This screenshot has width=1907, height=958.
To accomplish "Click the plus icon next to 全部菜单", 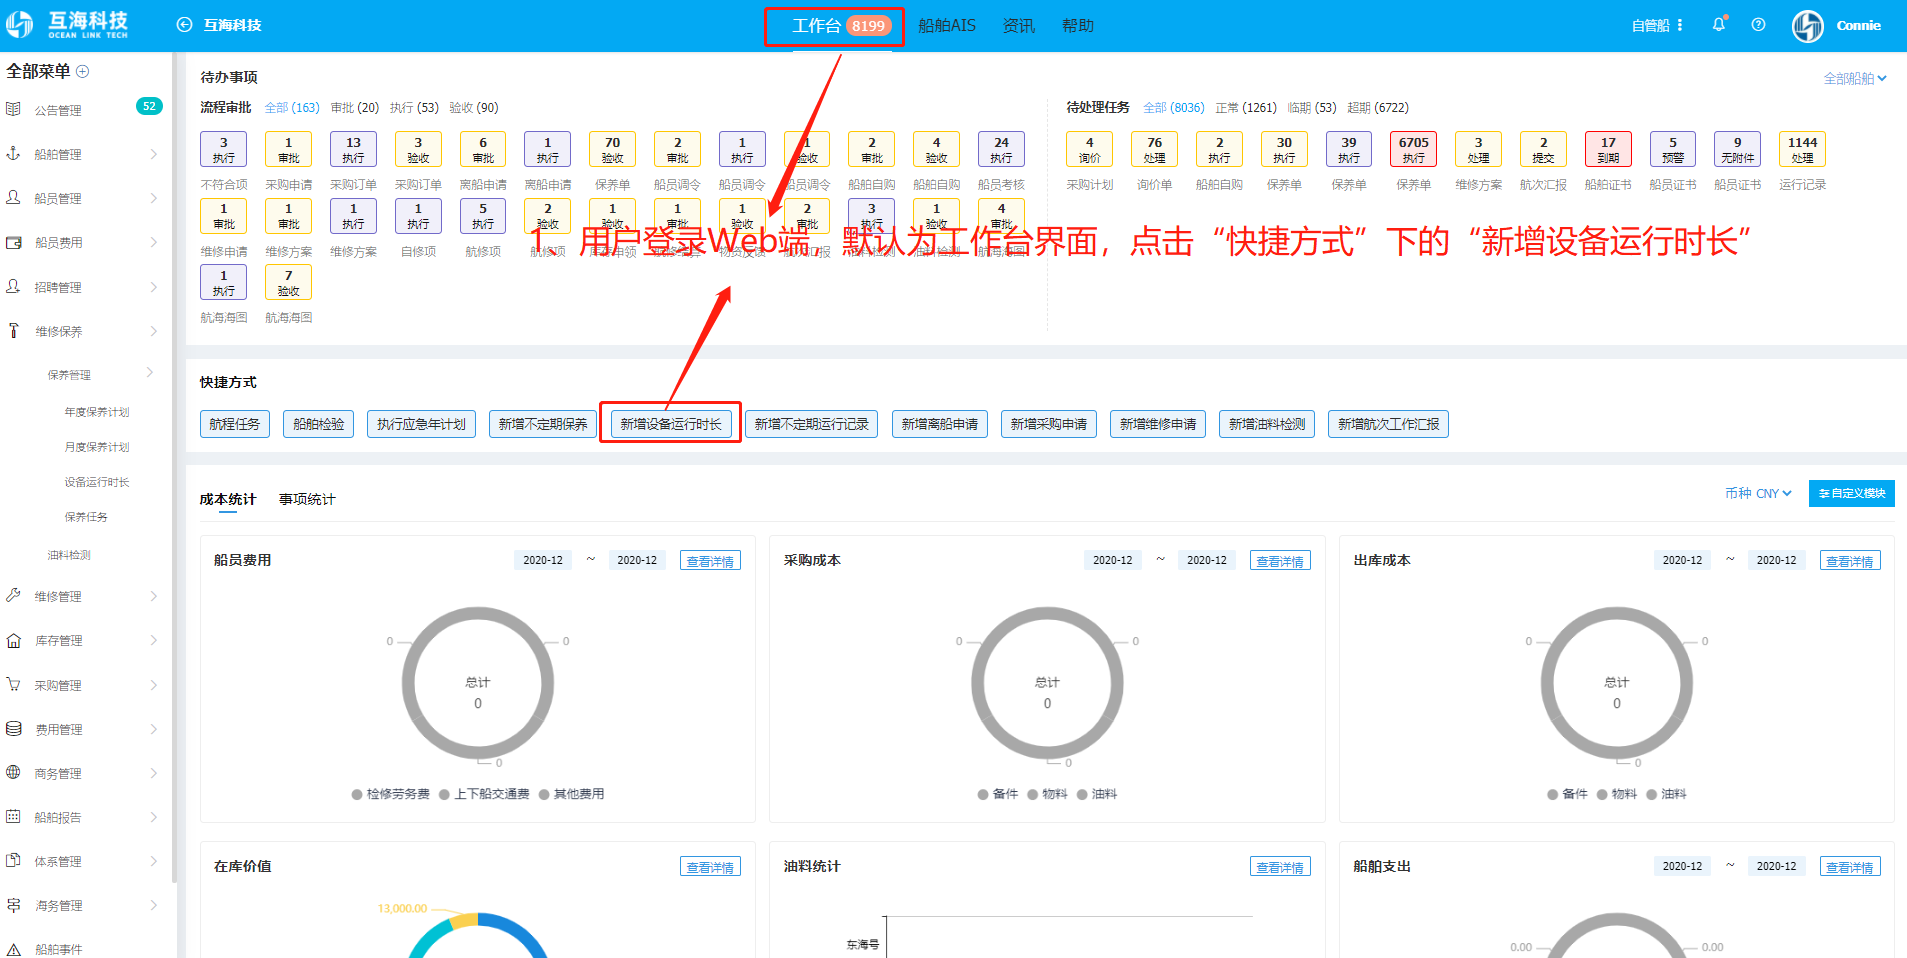I will click(83, 71).
